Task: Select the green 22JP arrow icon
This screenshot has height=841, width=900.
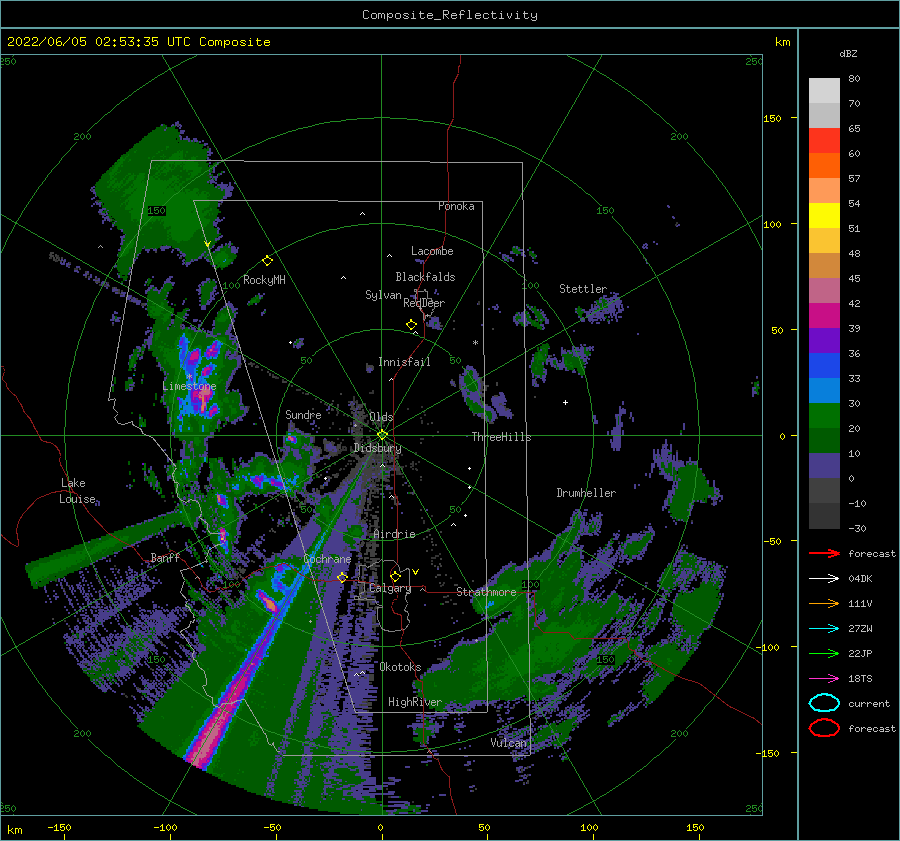Action: pyautogui.click(x=824, y=653)
